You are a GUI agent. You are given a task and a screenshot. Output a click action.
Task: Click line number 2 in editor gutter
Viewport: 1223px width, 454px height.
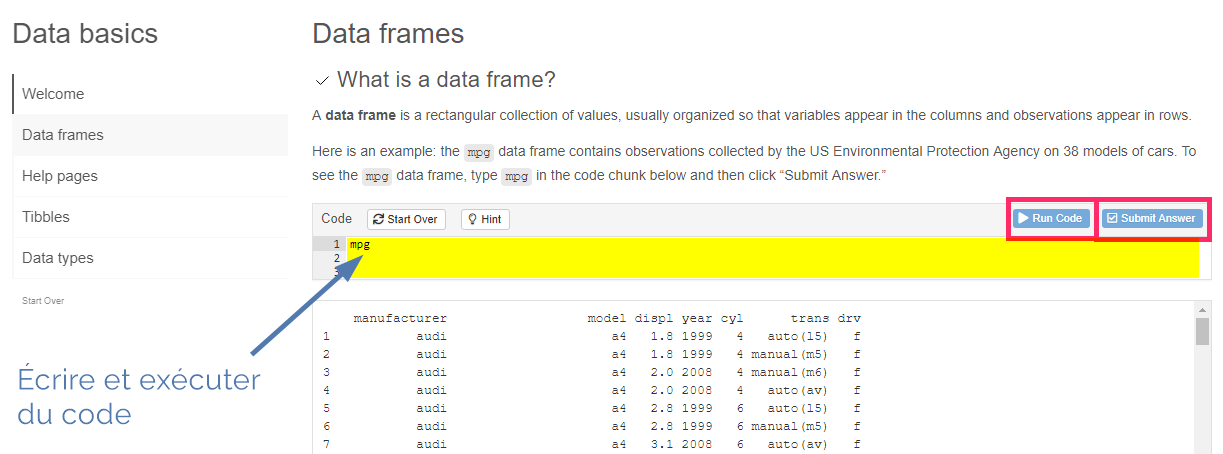[337, 258]
